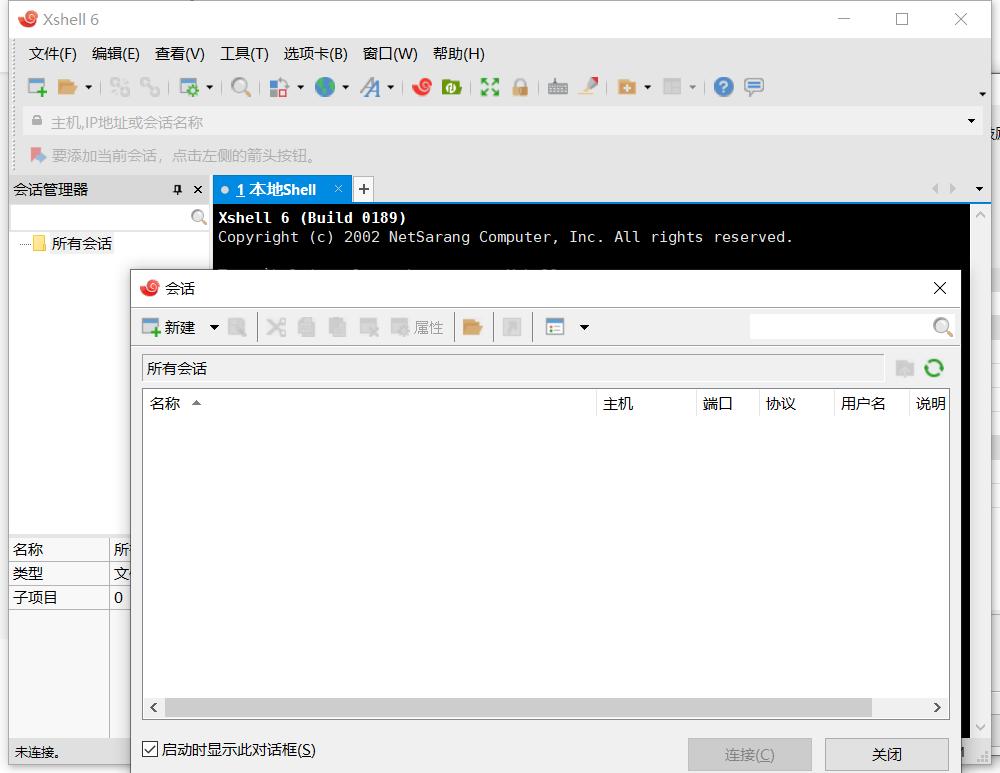Screen dimensions: 1000x773
Task: Click the horizontal scrollbar in session list
Action: click(518, 707)
